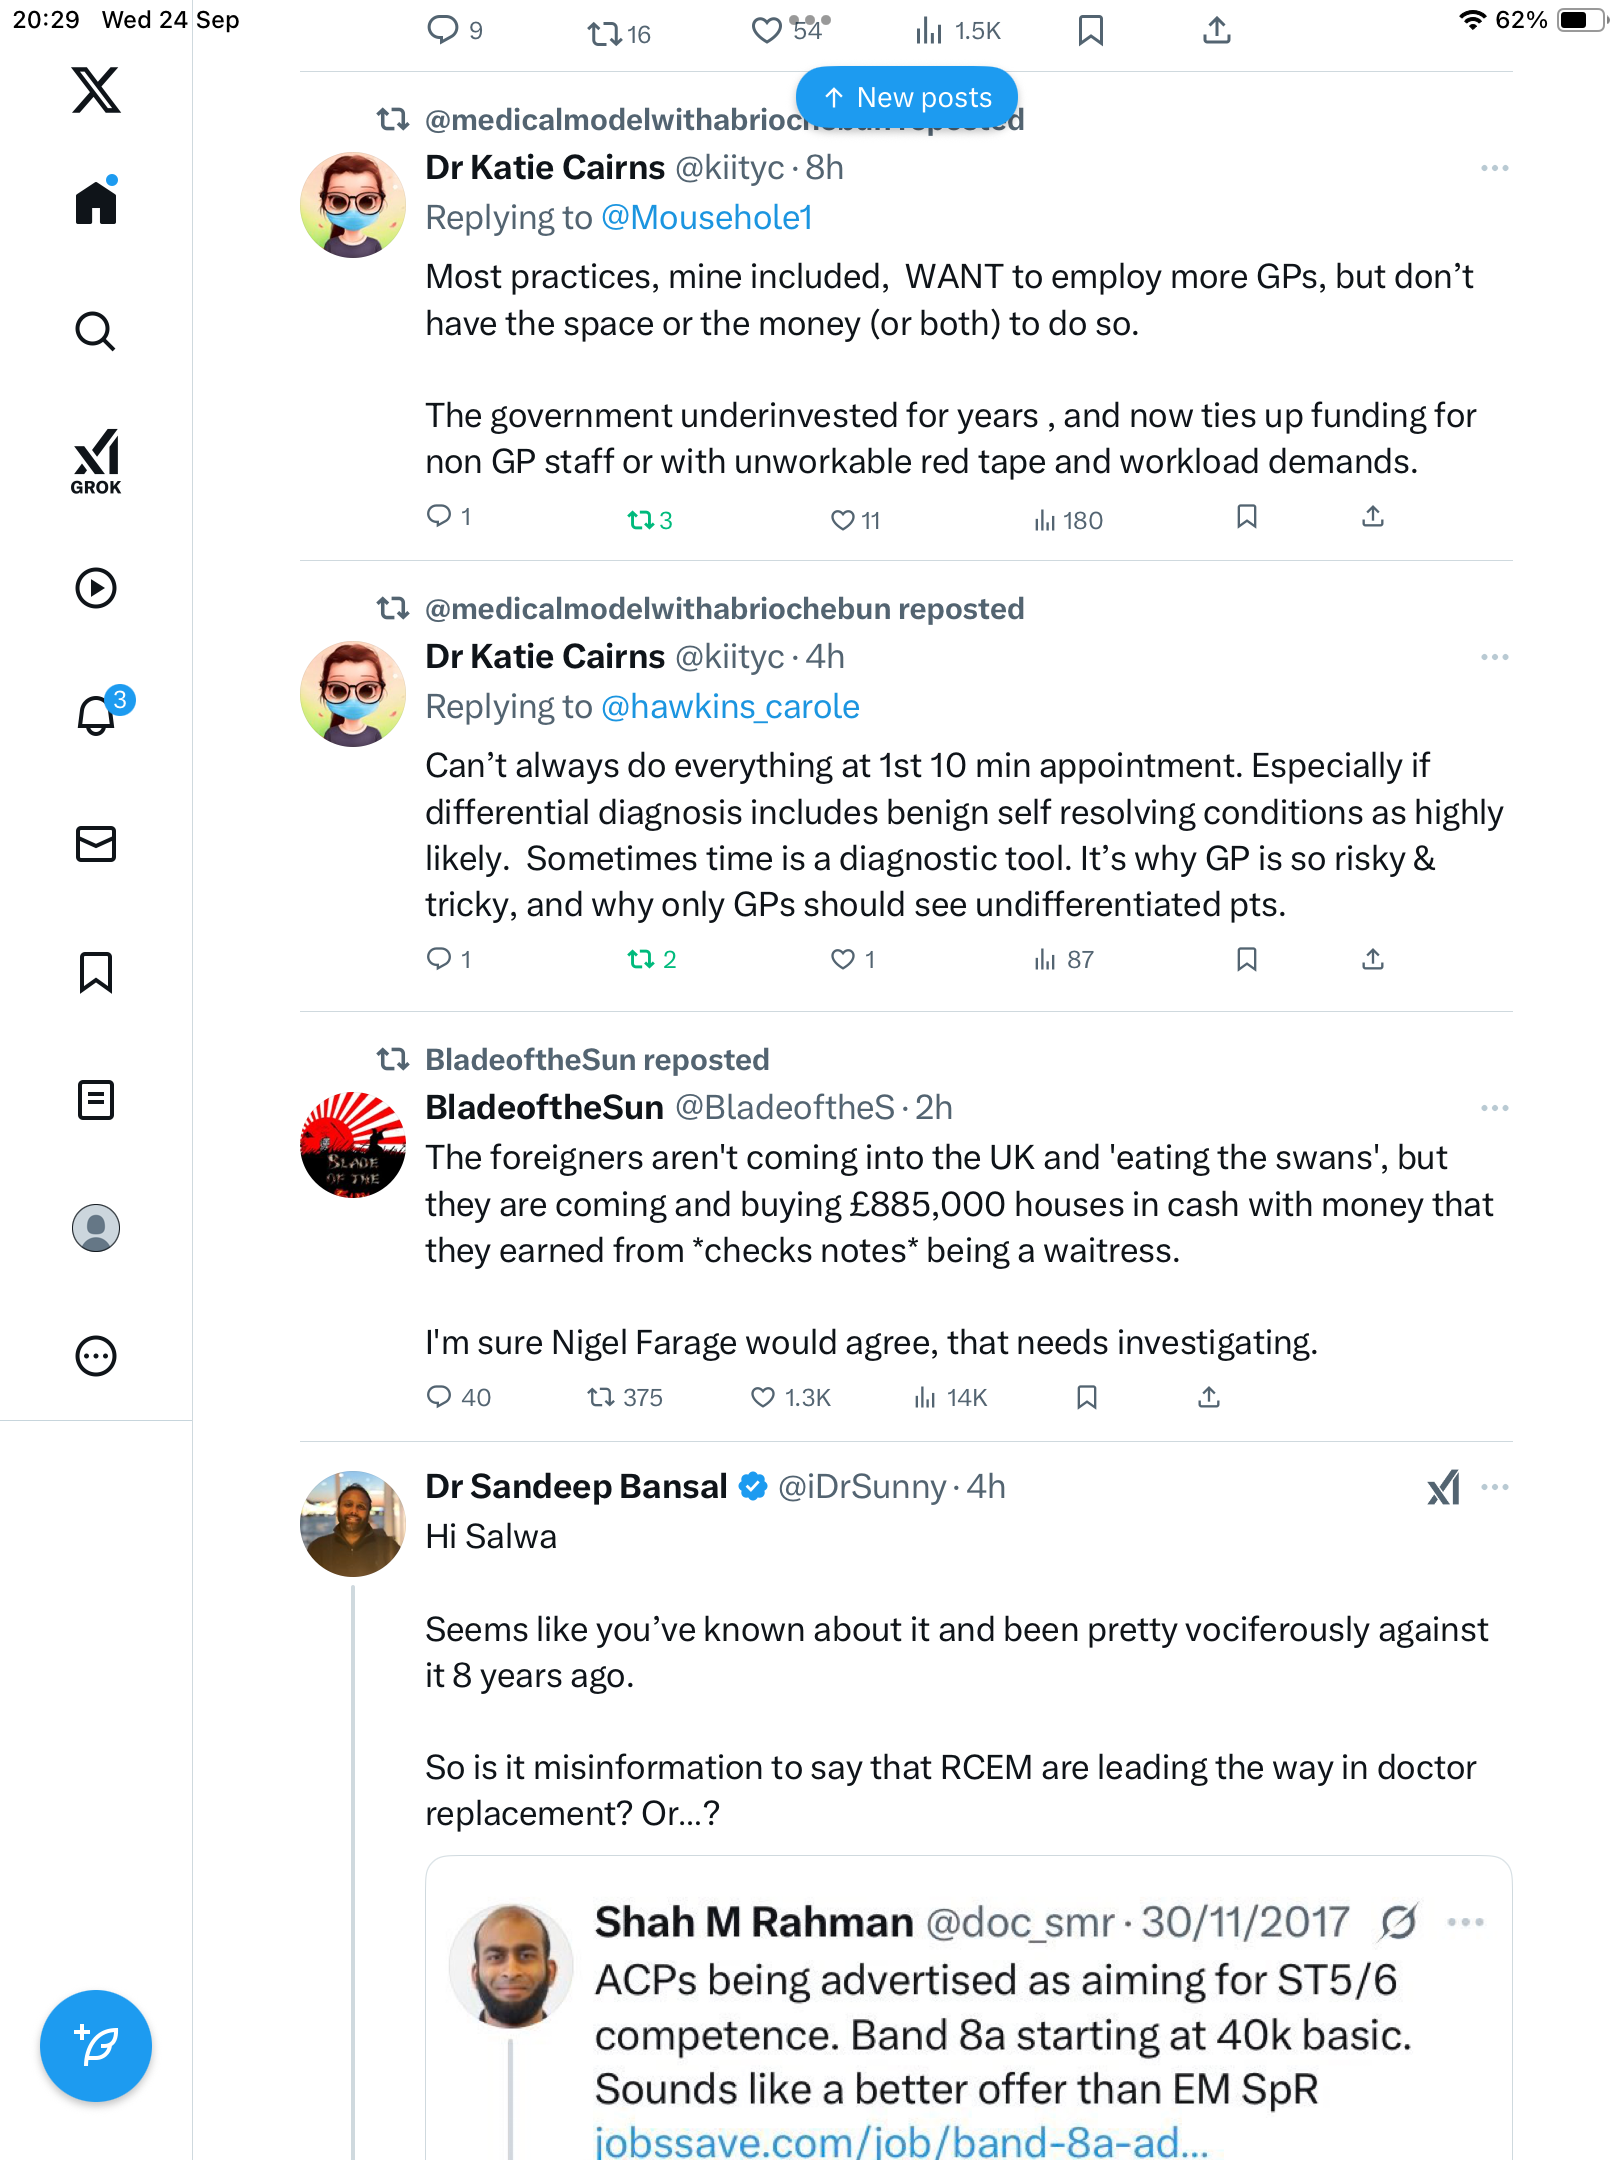Screen dimensions: 1620x2160
Task: Expand the sidebar More menu
Action: click(96, 1356)
